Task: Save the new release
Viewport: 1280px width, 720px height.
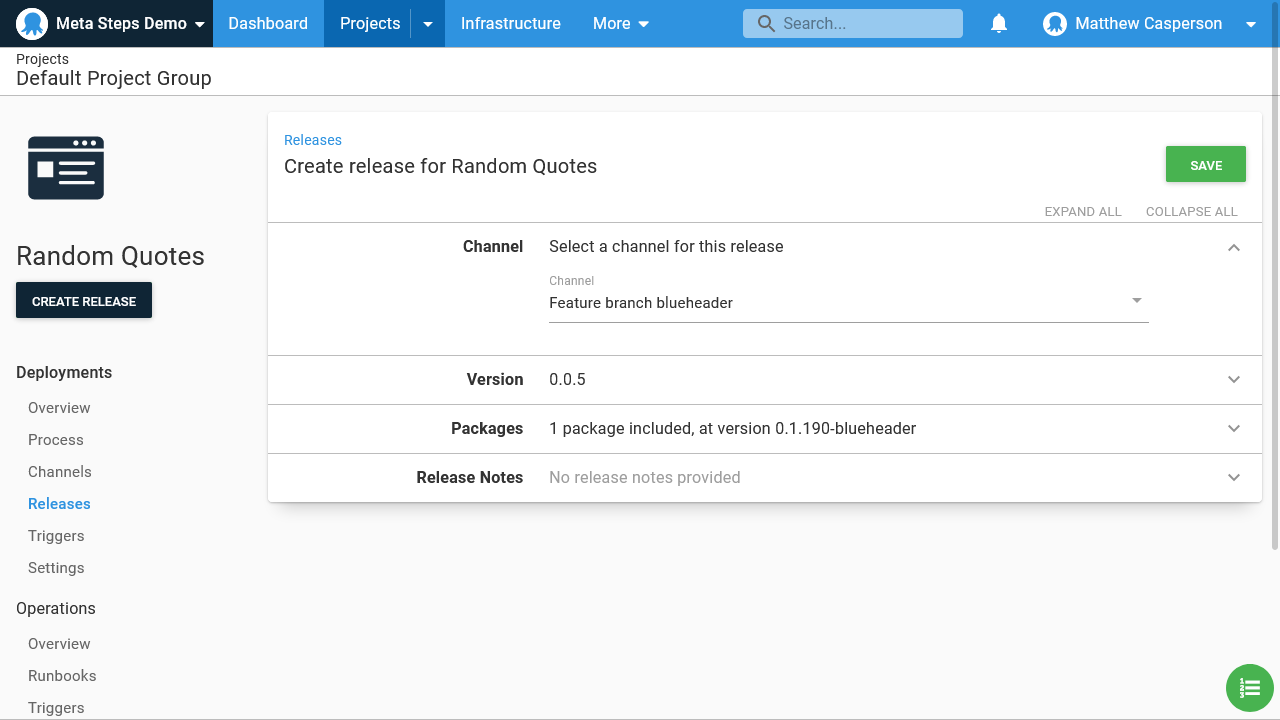Action: point(1205,165)
